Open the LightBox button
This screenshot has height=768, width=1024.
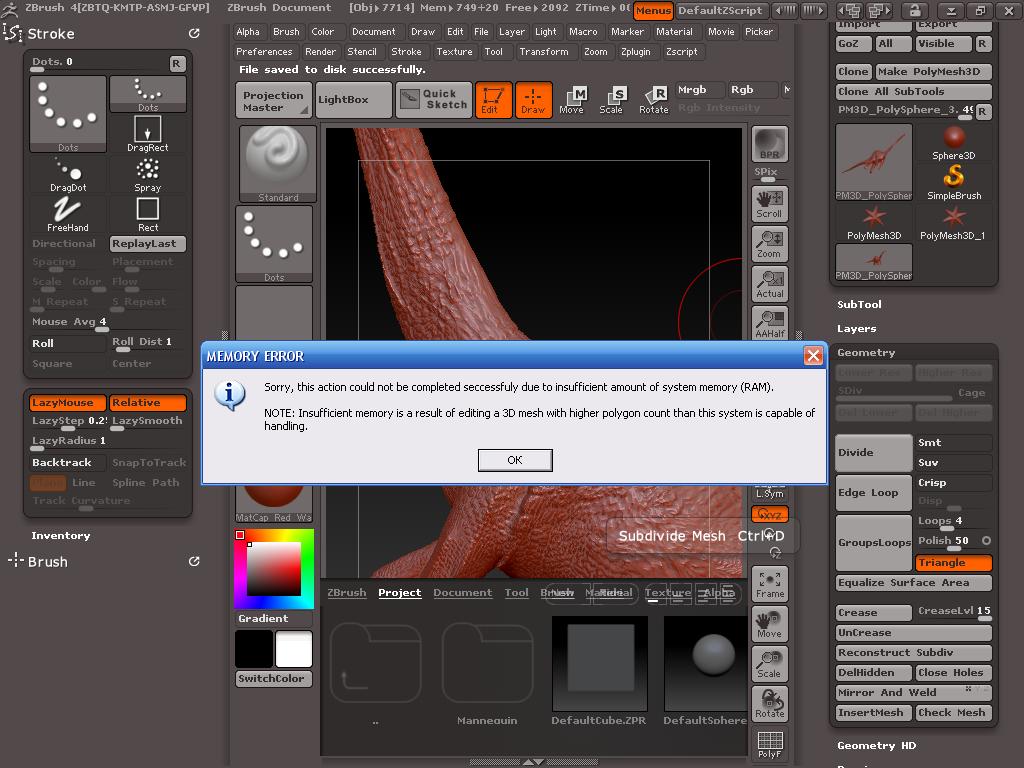pos(353,100)
